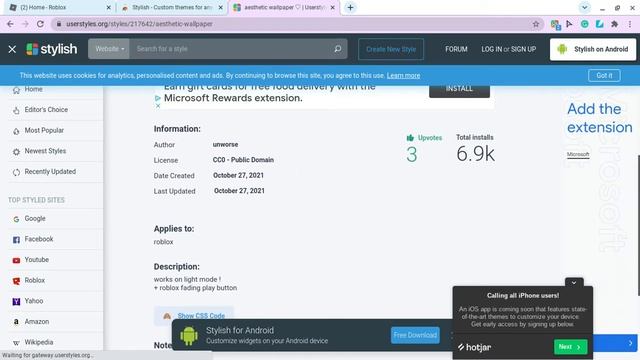
Task: Switch to the Stylish Custom themes tab
Action: (x=171, y=7)
